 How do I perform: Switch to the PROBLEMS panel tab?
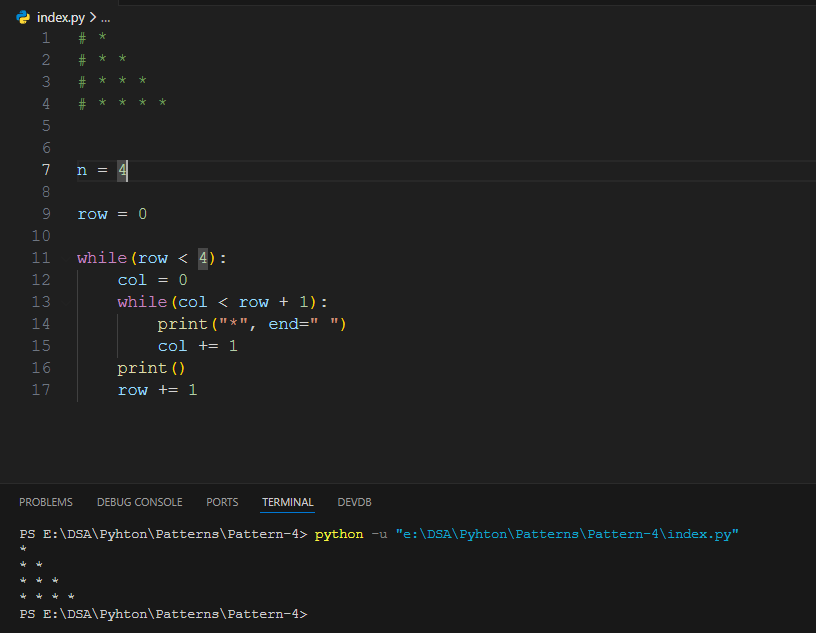46,502
